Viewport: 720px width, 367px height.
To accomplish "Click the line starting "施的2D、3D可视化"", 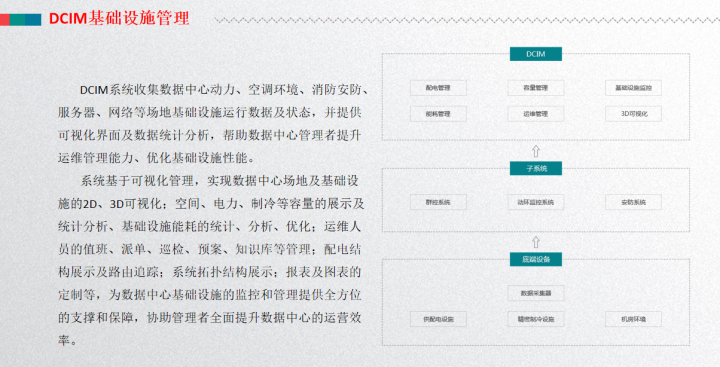I will (211, 204).
